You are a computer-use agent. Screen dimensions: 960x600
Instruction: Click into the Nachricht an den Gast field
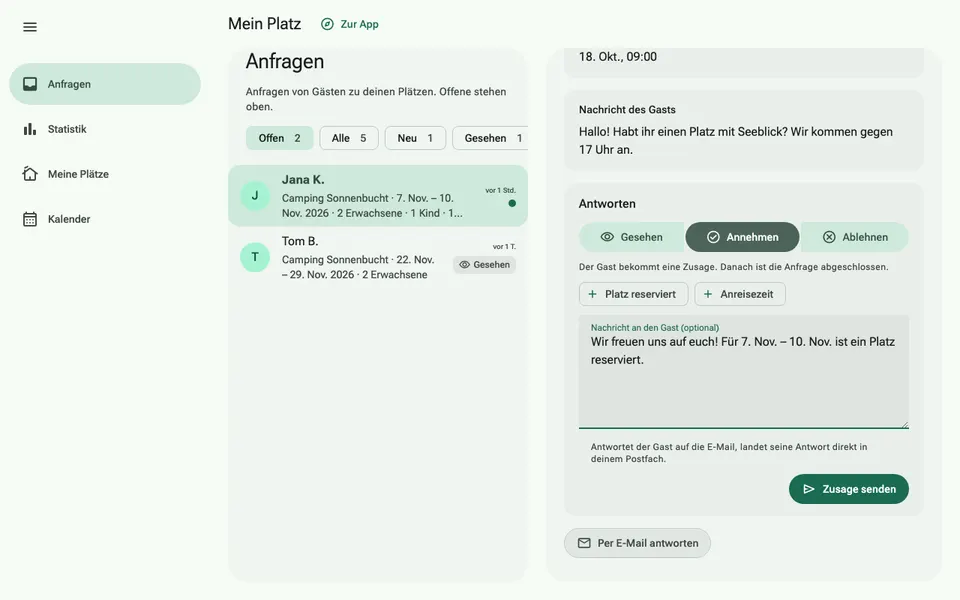coord(744,372)
